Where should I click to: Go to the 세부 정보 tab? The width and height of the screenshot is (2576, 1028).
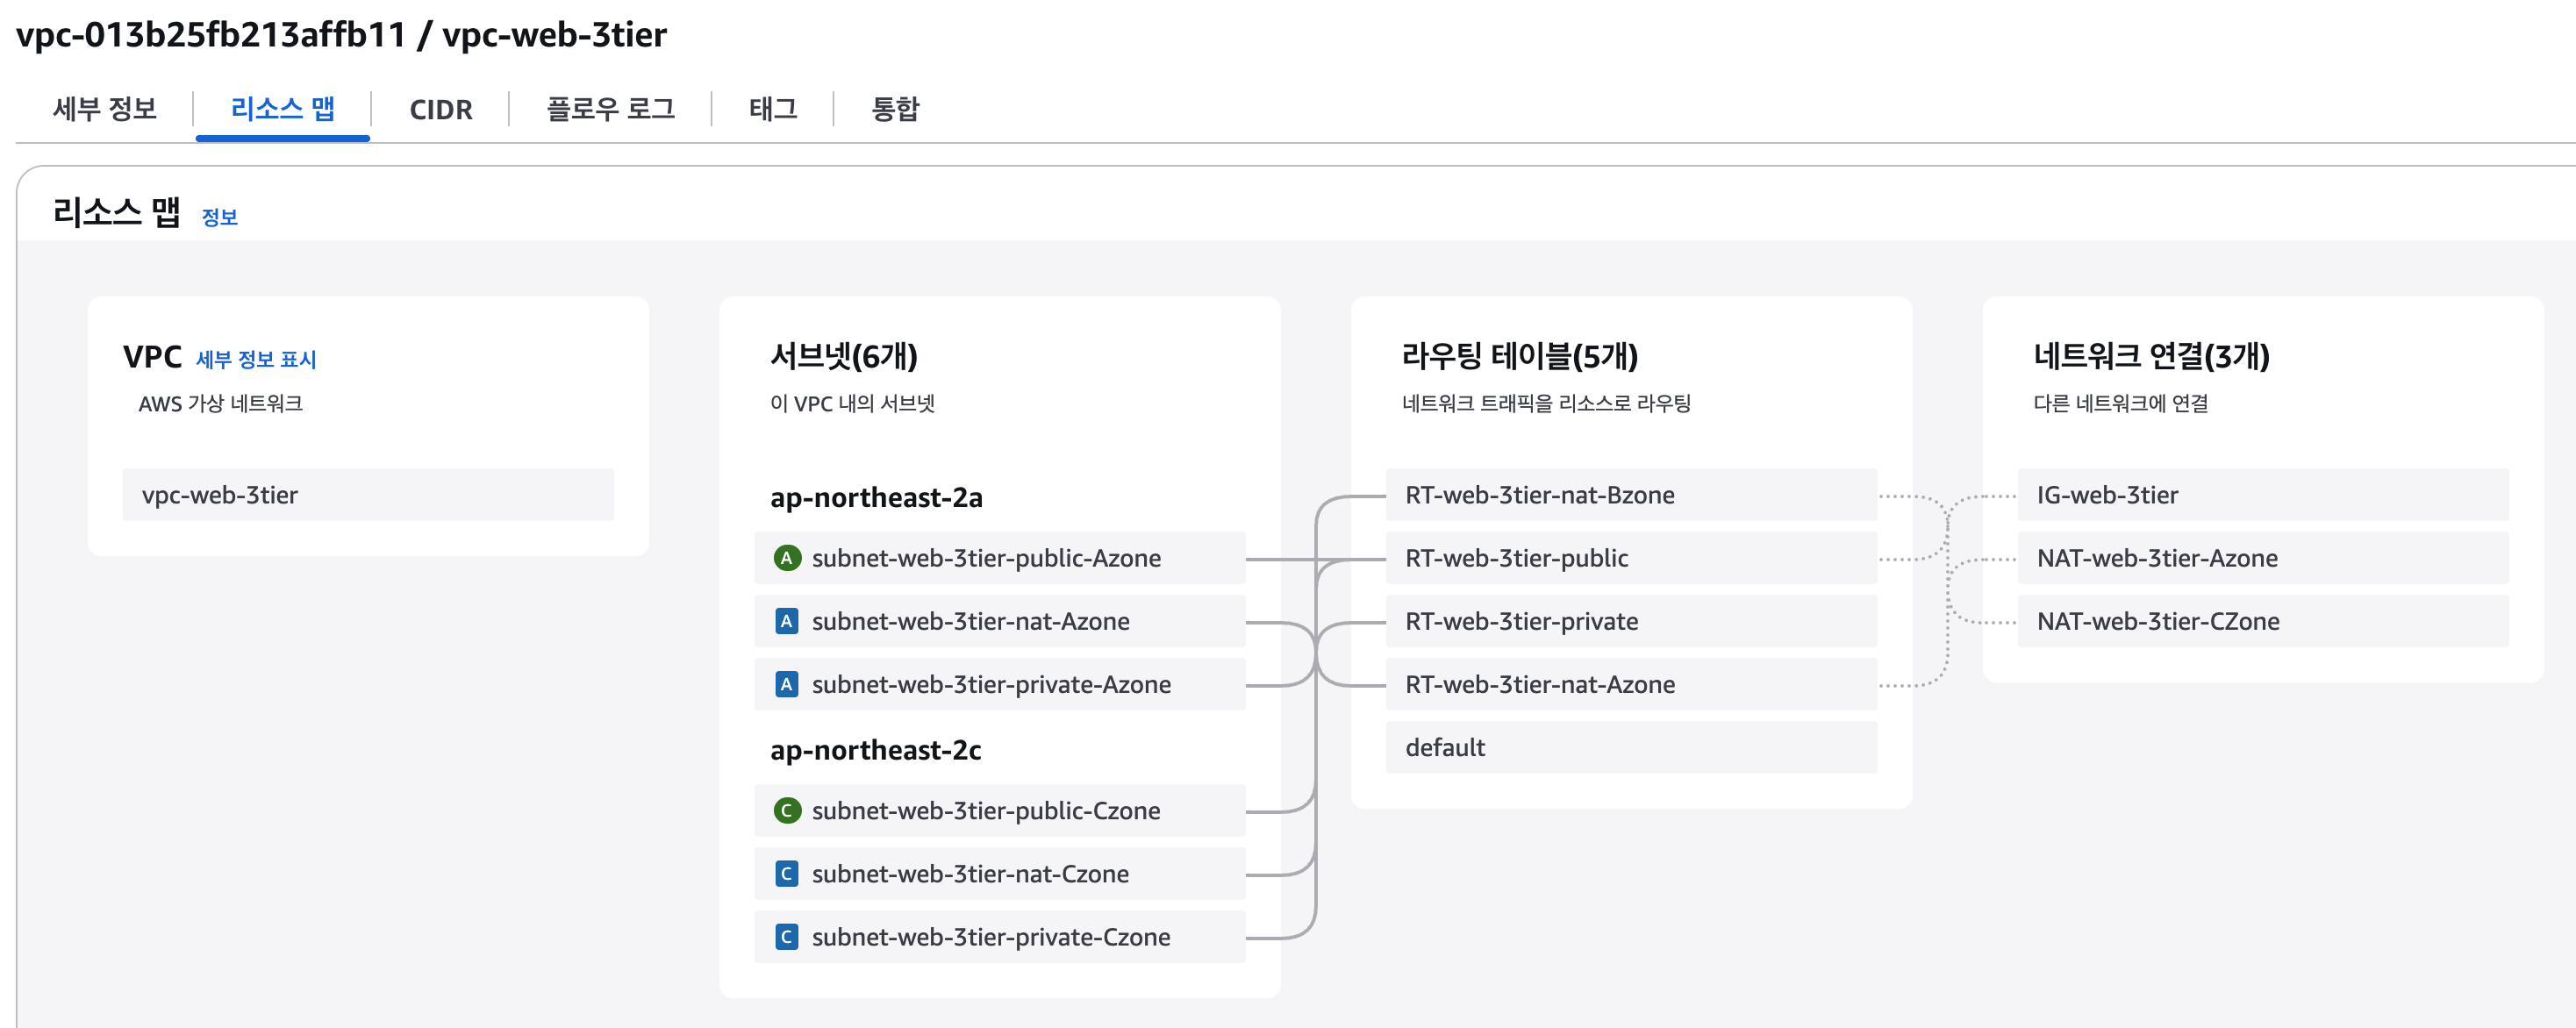tap(105, 109)
